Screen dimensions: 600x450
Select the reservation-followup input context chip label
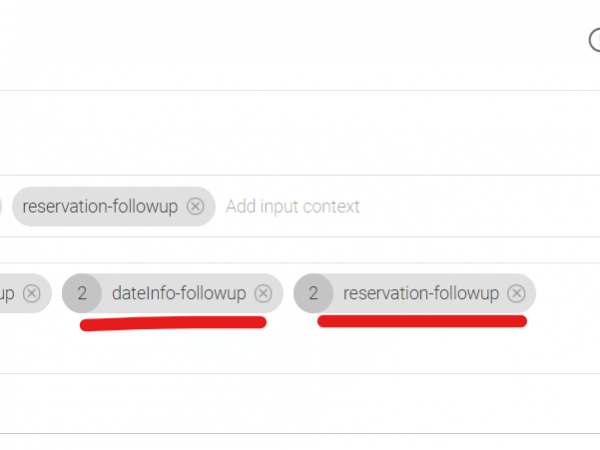[x=100, y=207]
